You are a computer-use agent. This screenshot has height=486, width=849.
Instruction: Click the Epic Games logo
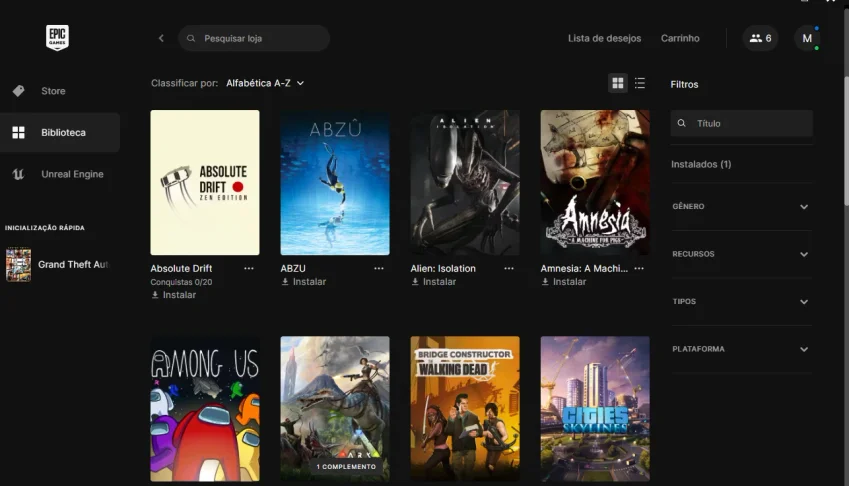57,38
